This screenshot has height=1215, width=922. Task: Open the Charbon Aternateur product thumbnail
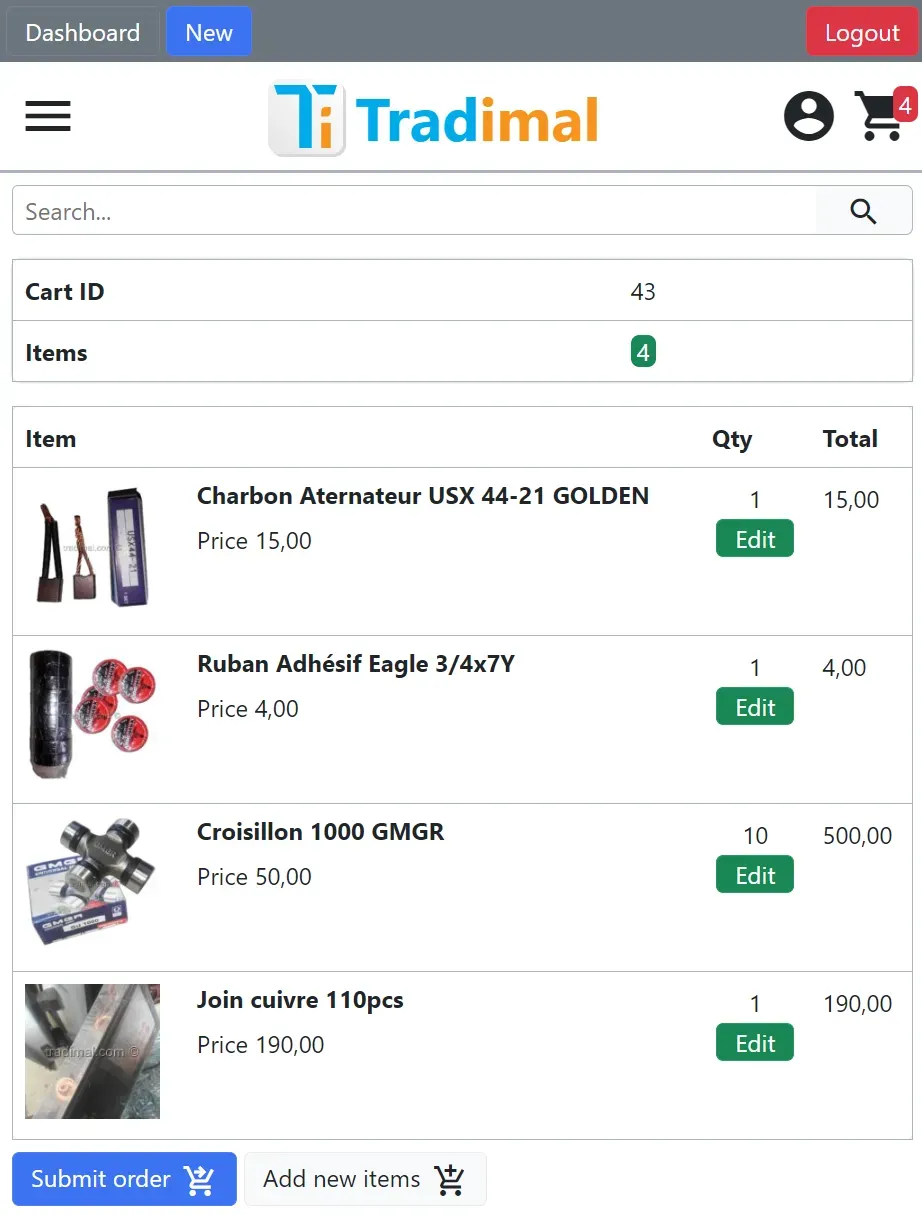point(92,546)
